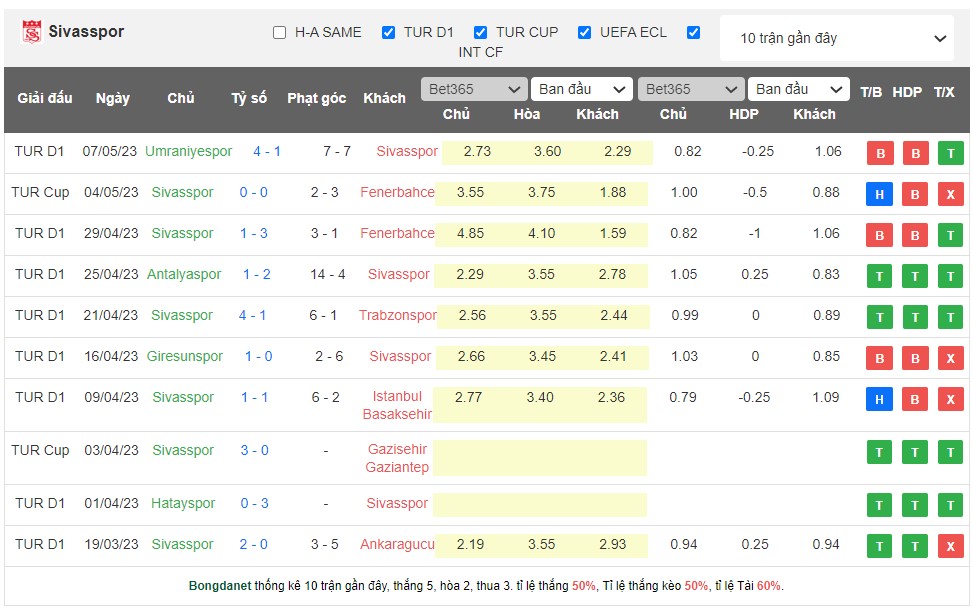This screenshot has height=610, width=973.
Task: Click the Sivasspor club logo
Action: 31,32
